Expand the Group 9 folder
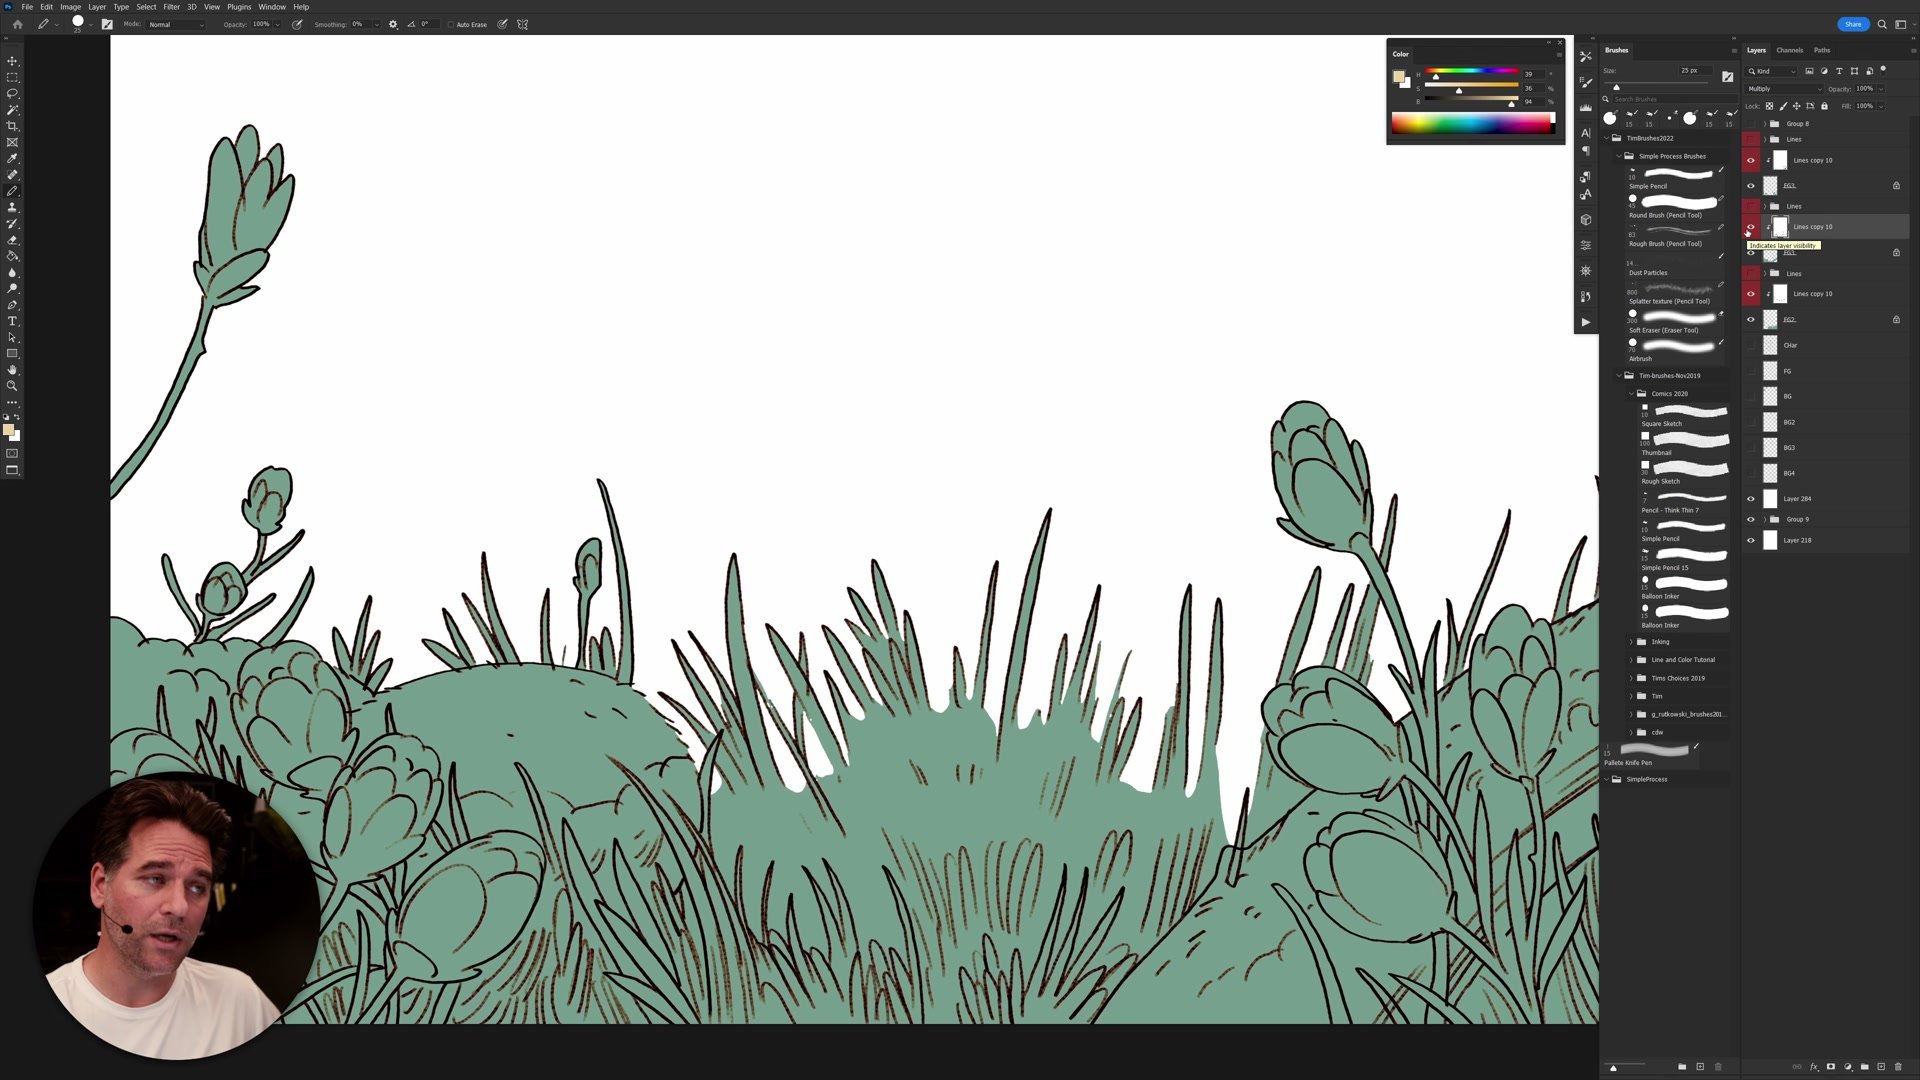The width and height of the screenshot is (1920, 1080). (1764, 520)
